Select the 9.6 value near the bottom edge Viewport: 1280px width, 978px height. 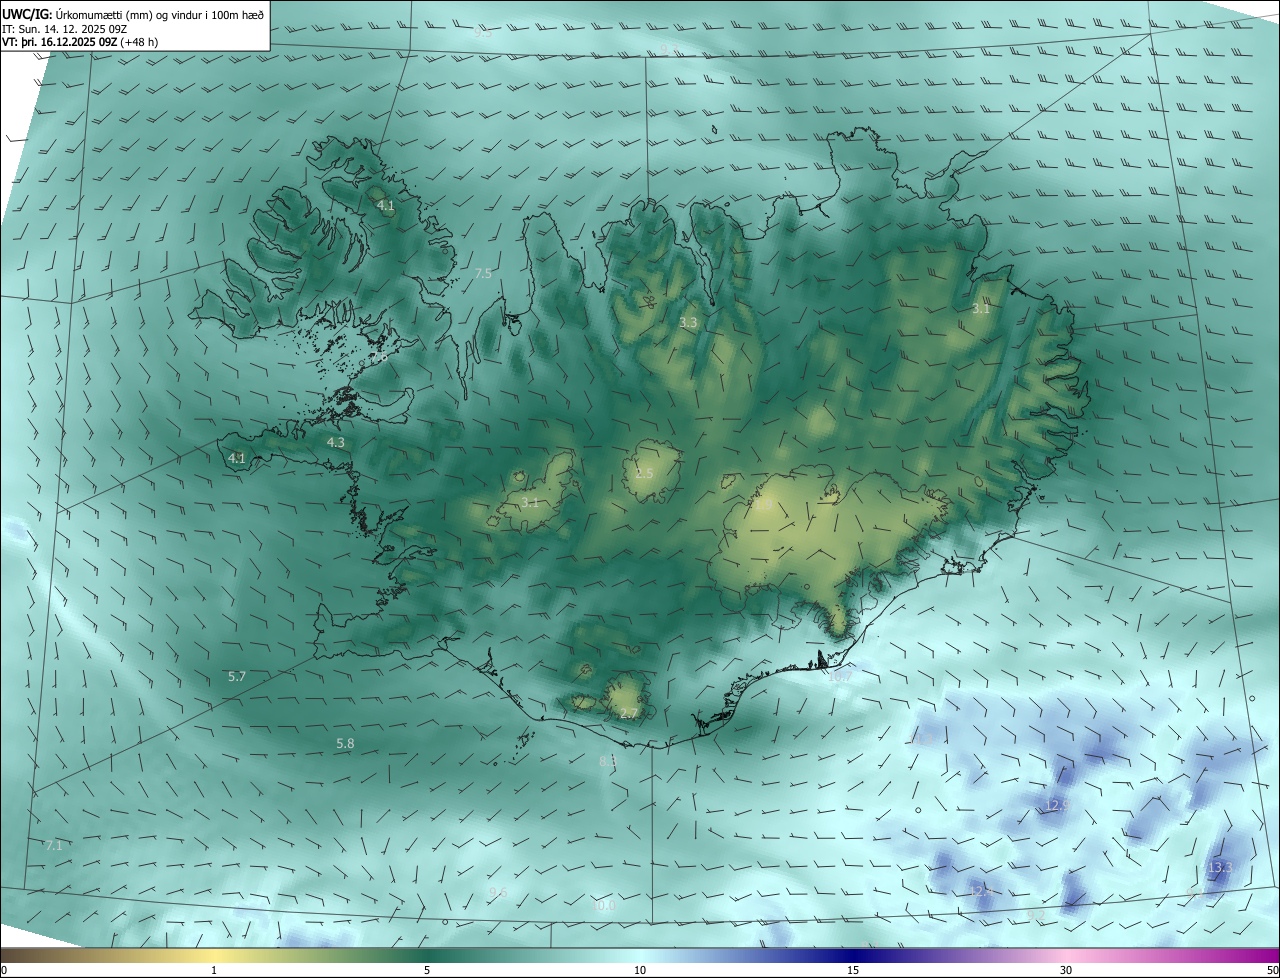pyautogui.click(x=498, y=892)
